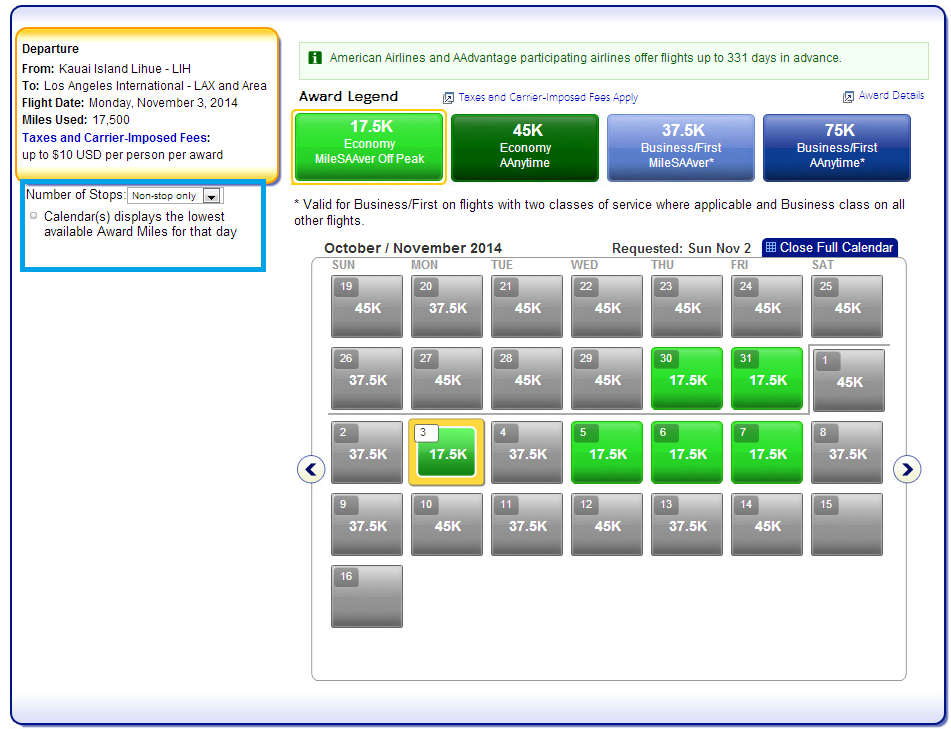Click the Flight Date Monday, November 3 text
The image size is (951, 729).
pyautogui.click(x=130, y=102)
